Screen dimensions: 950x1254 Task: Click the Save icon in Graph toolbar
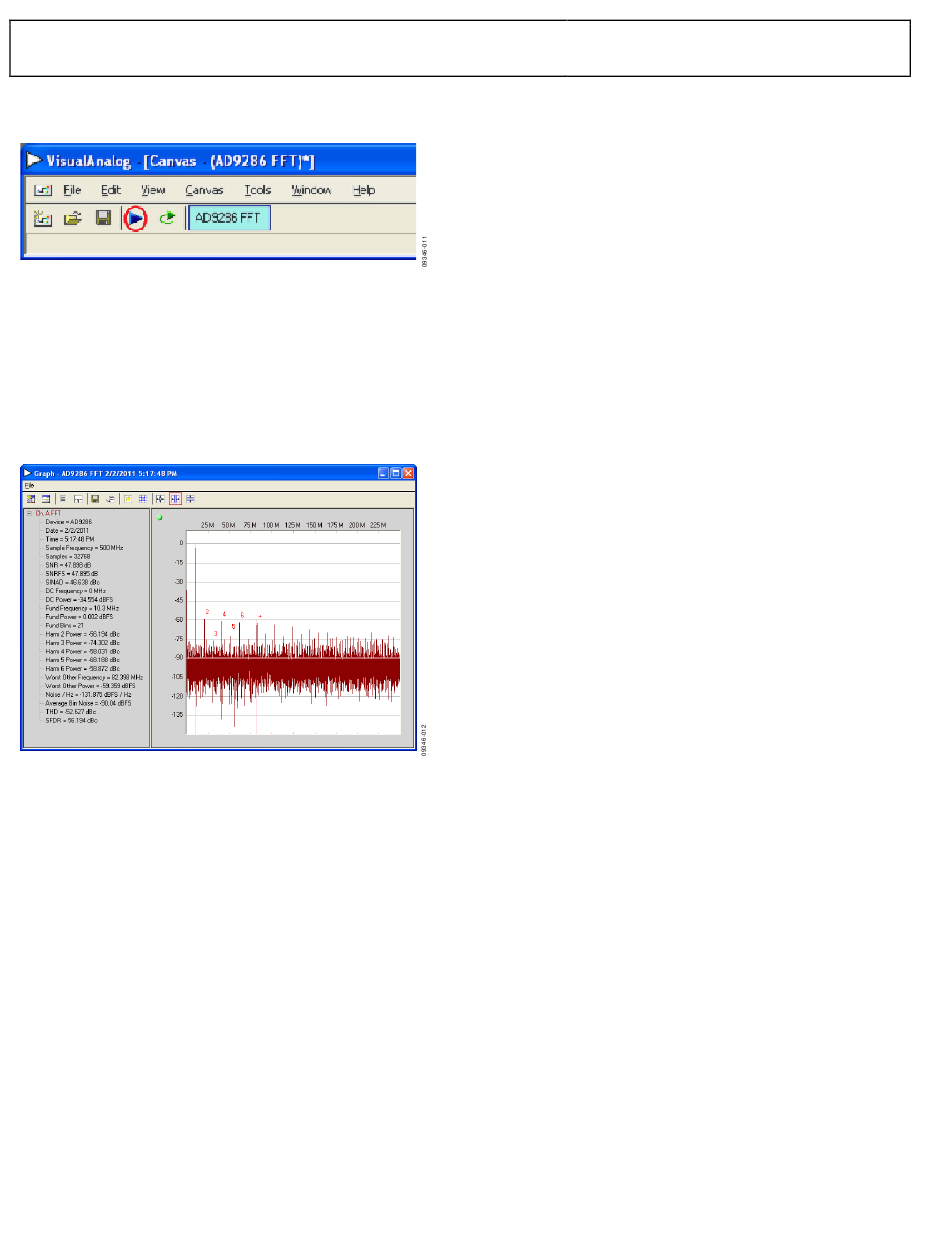95,498
